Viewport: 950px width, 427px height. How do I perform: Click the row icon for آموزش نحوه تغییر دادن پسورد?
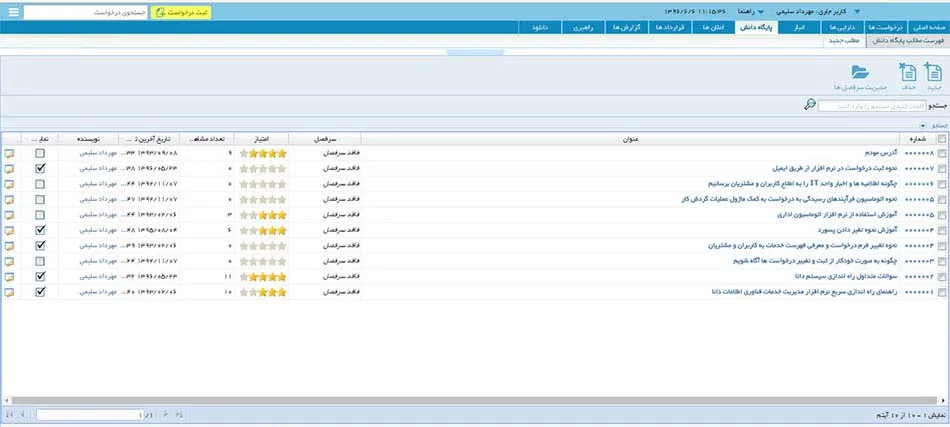coord(9,230)
